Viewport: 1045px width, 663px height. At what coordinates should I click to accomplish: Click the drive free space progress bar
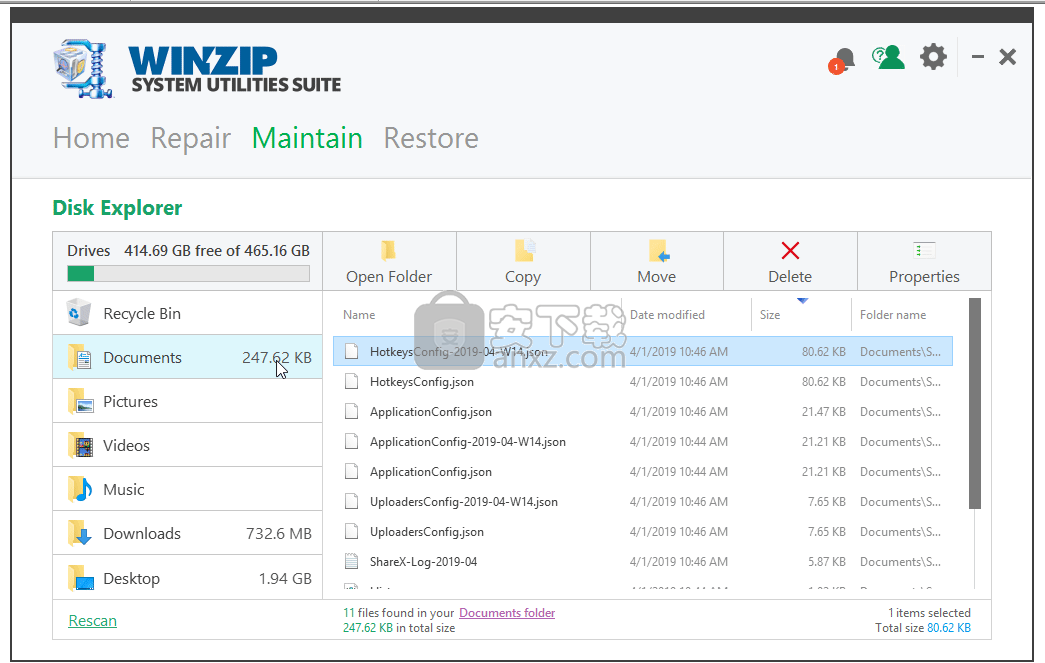(x=189, y=274)
